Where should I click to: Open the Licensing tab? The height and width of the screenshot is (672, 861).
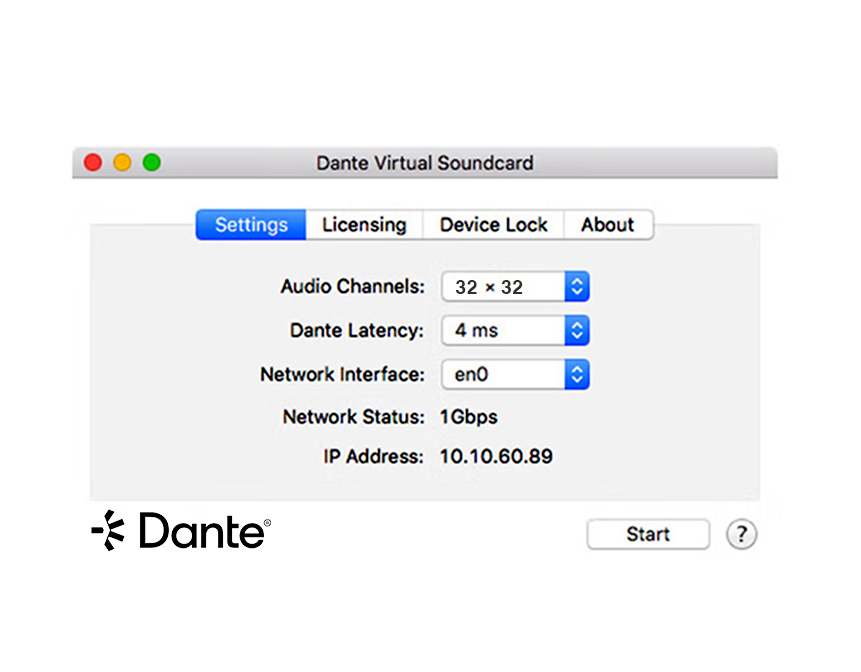click(x=364, y=225)
